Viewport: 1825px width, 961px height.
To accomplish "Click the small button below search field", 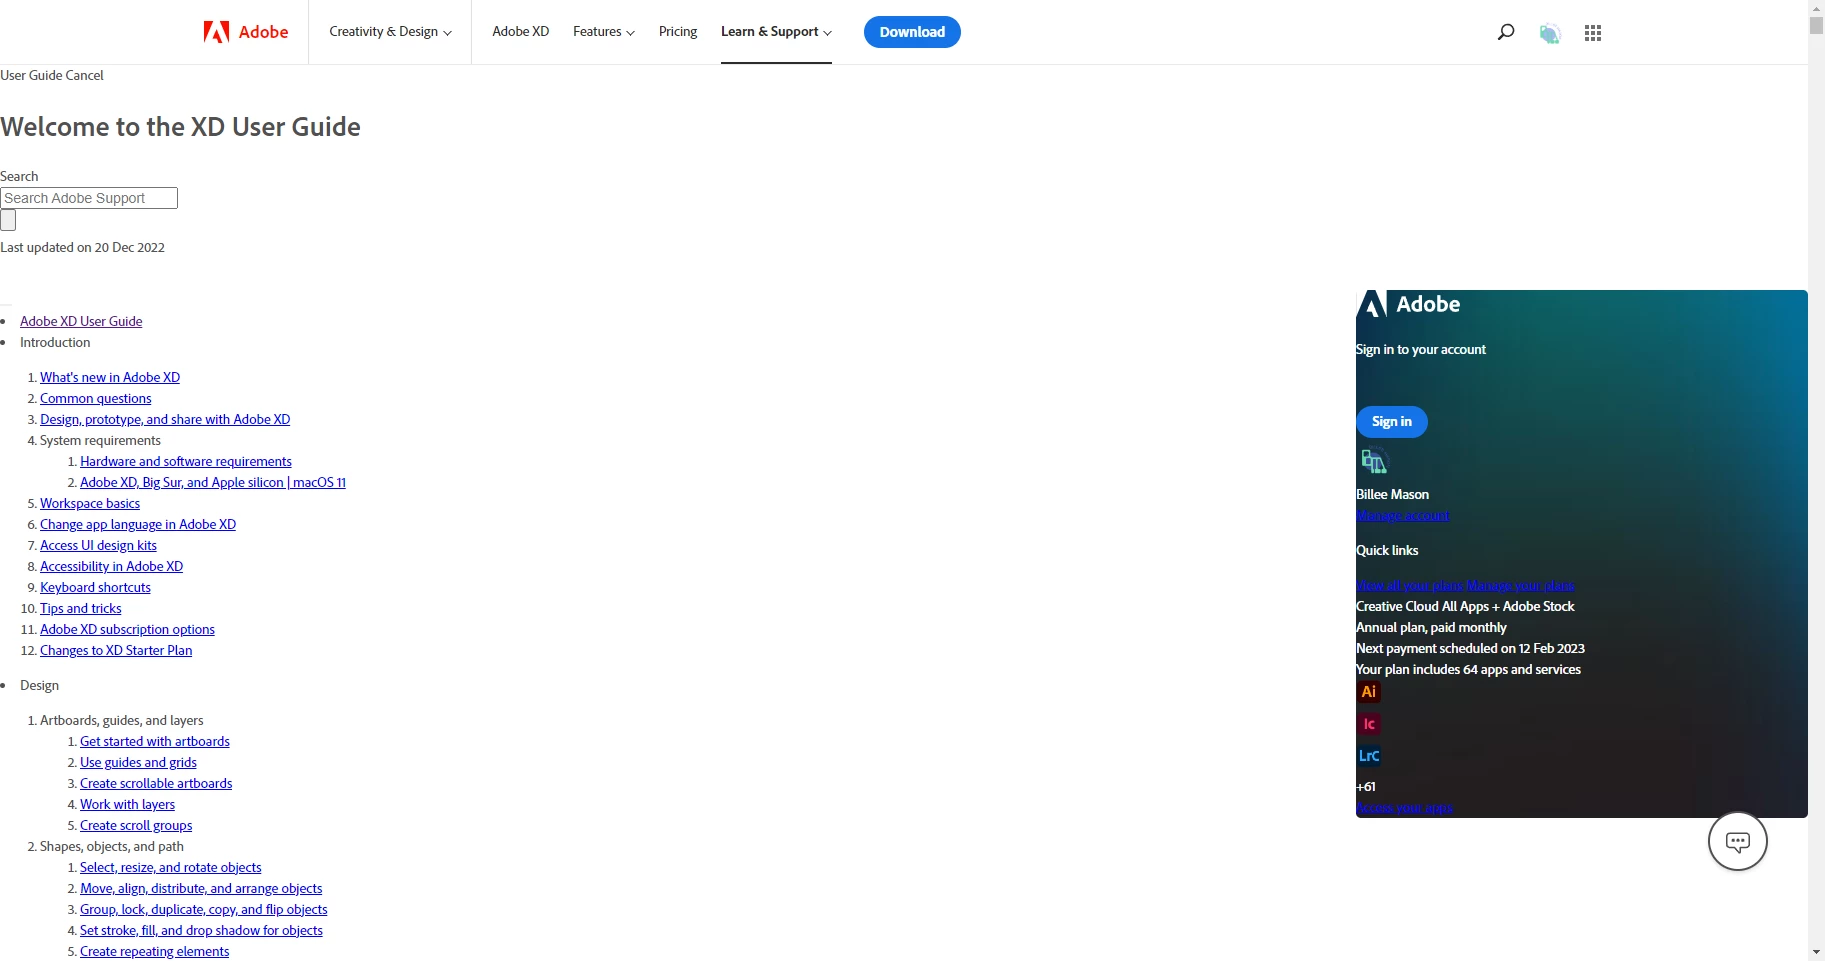I will [x=8, y=220].
